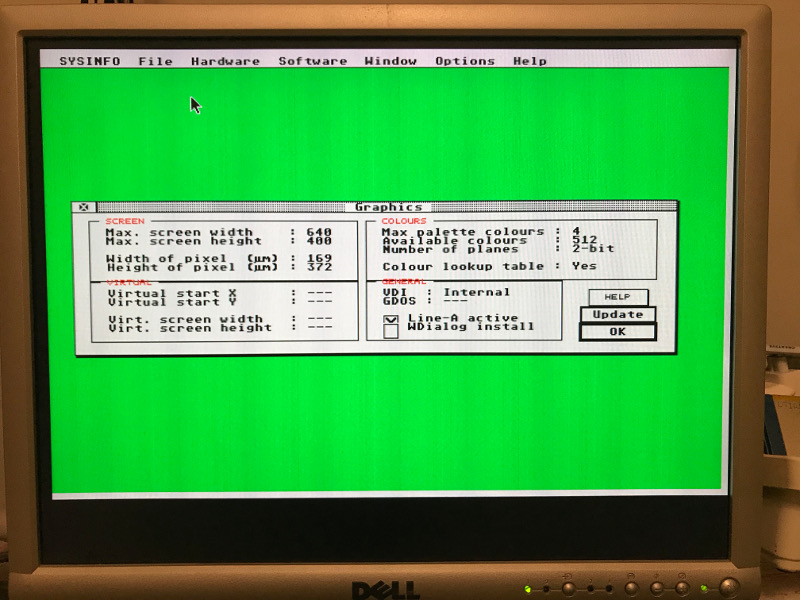Open the File menu
Image resolution: width=800 pixels, height=600 pixels.
[x=155, y=61]
